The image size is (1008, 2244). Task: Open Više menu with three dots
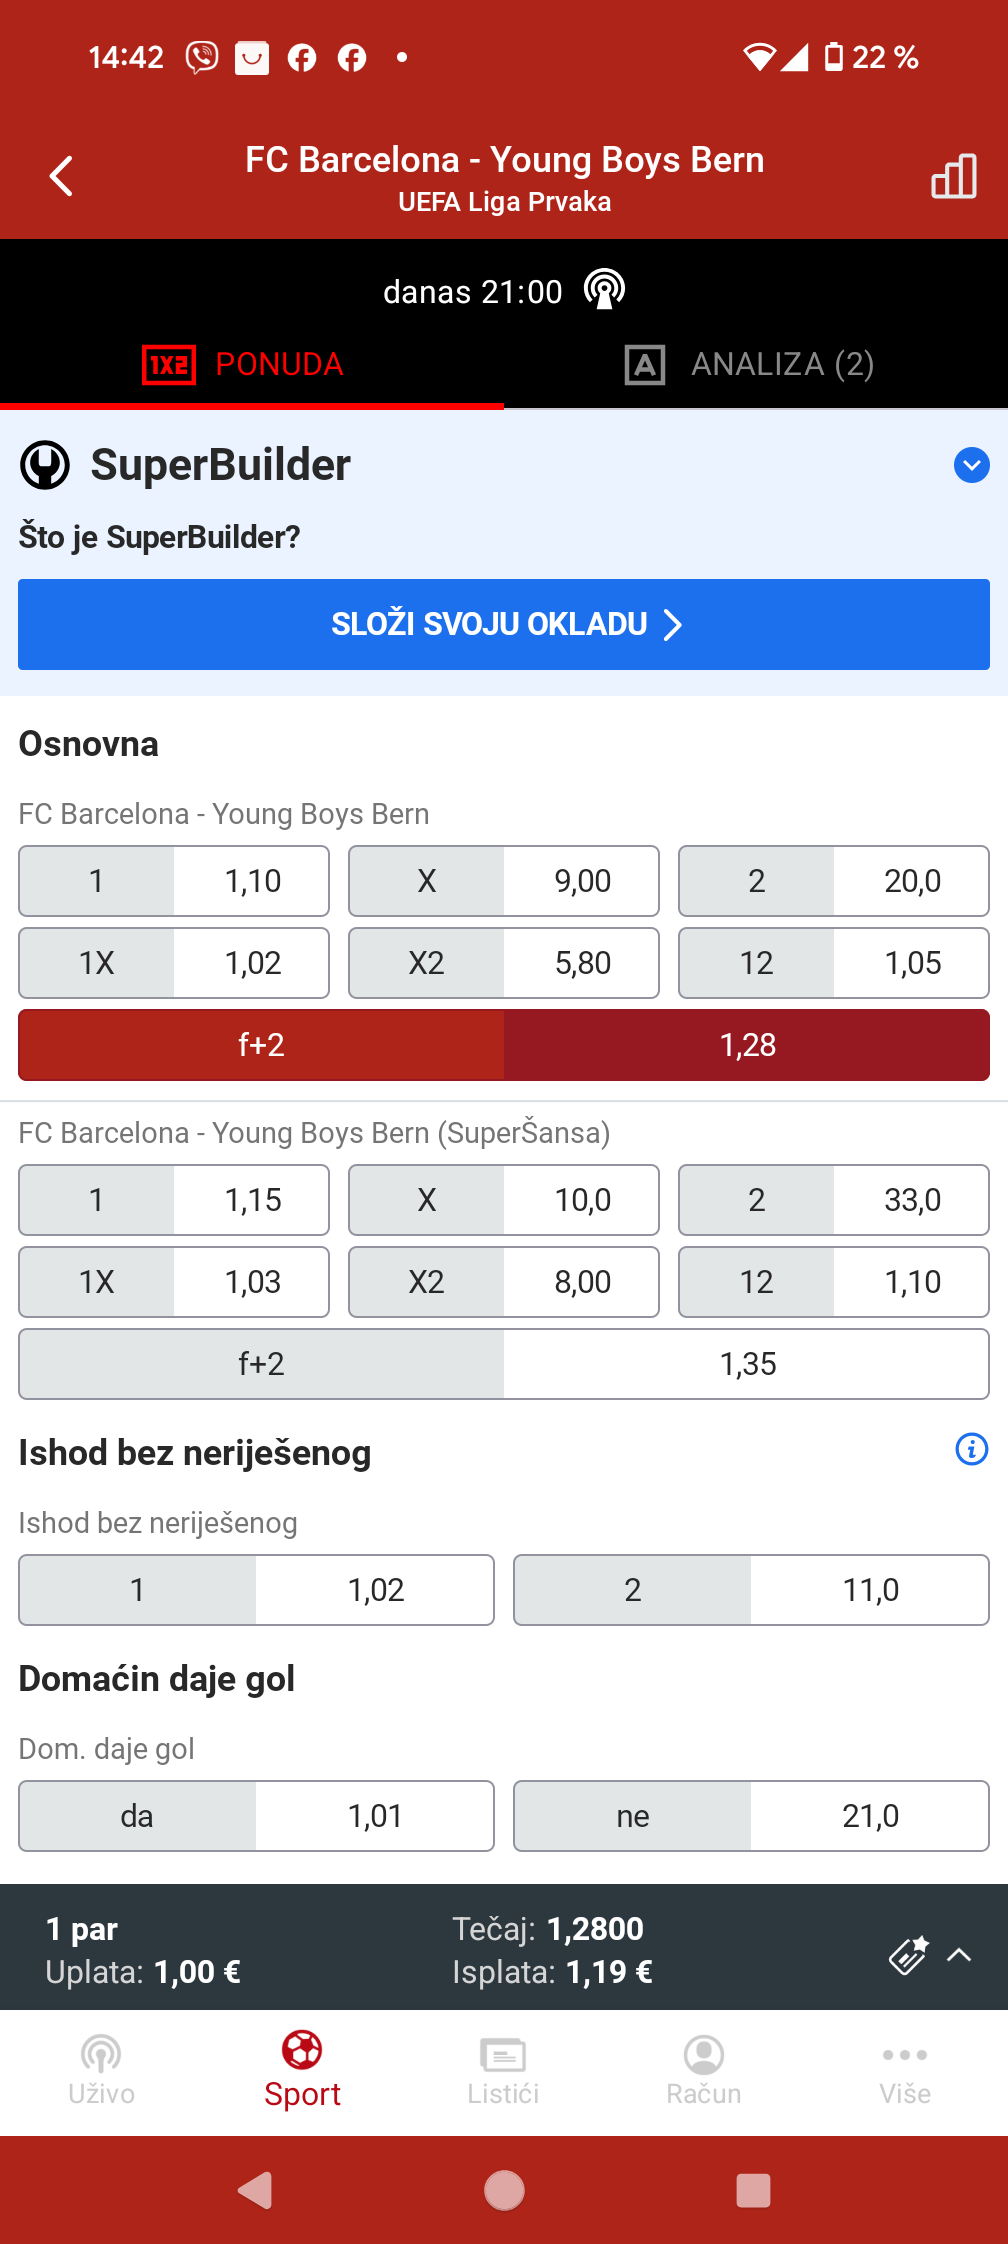pos(905,2068)
